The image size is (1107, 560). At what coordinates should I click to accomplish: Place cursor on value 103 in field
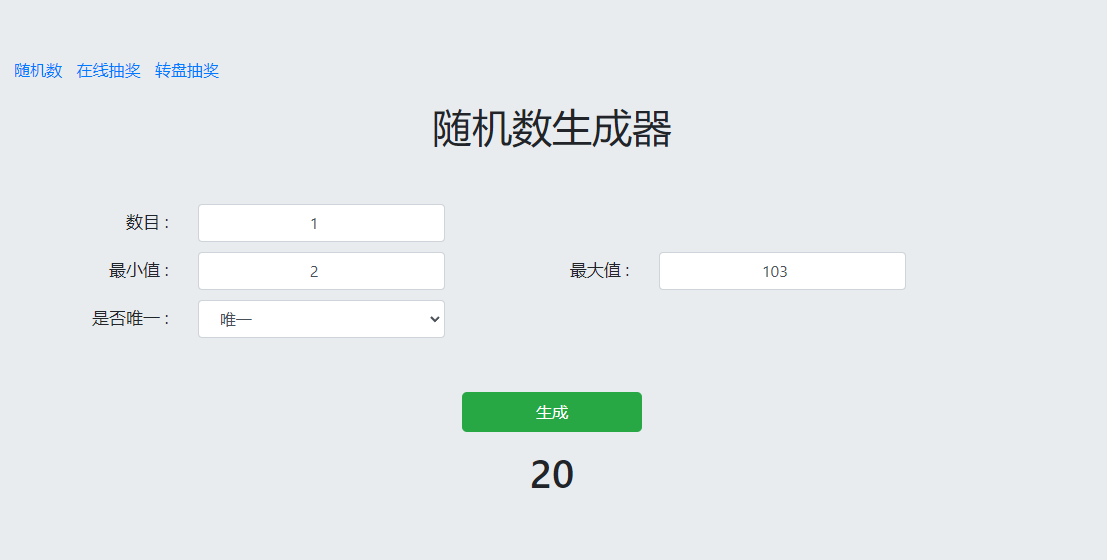pyautogui.click(x=775, y=272)
